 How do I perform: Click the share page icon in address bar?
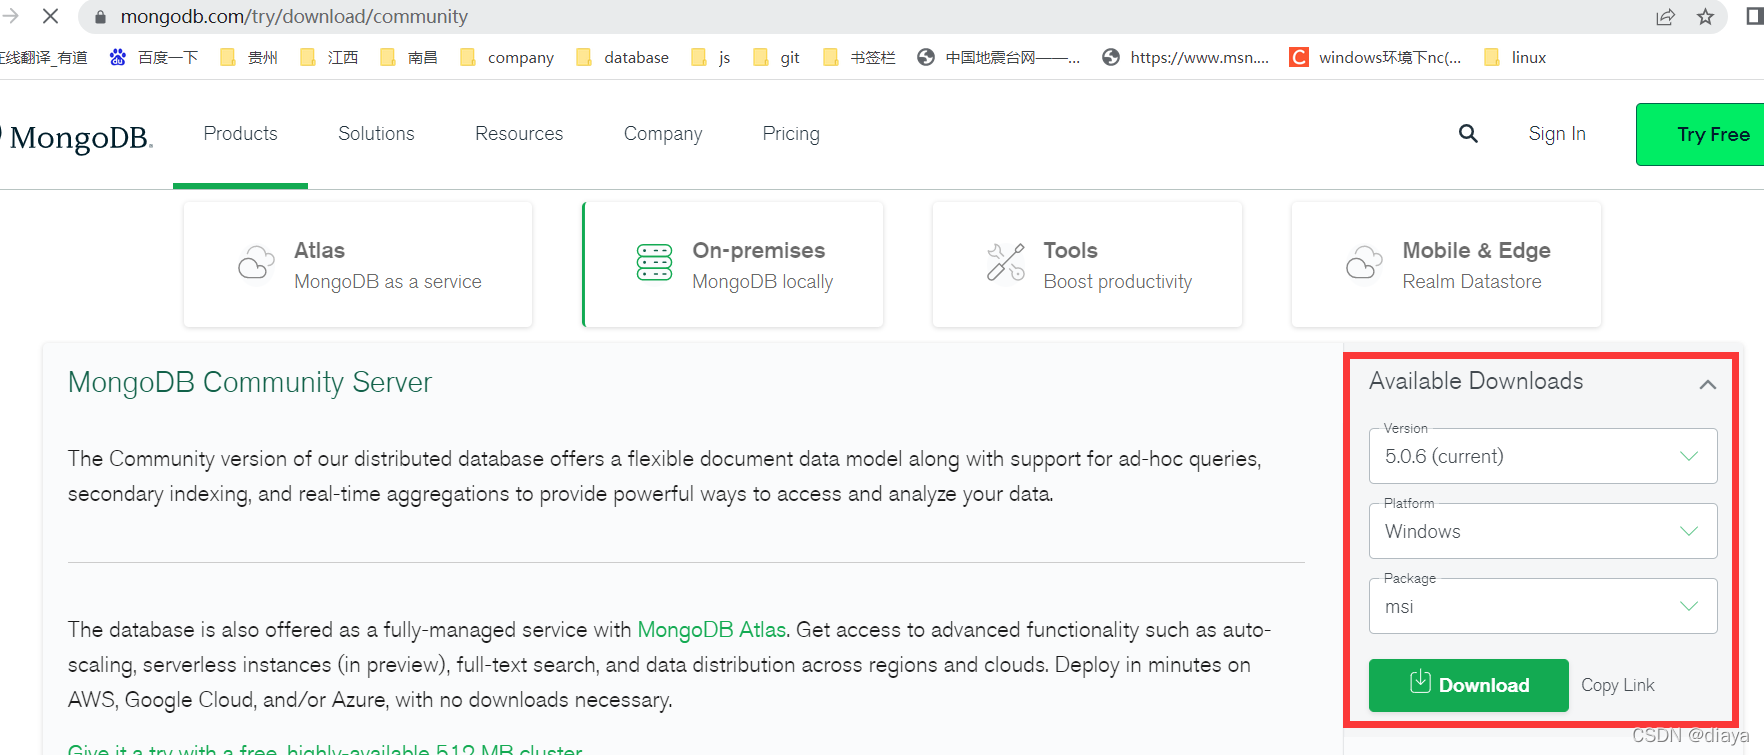[1665, 17]
